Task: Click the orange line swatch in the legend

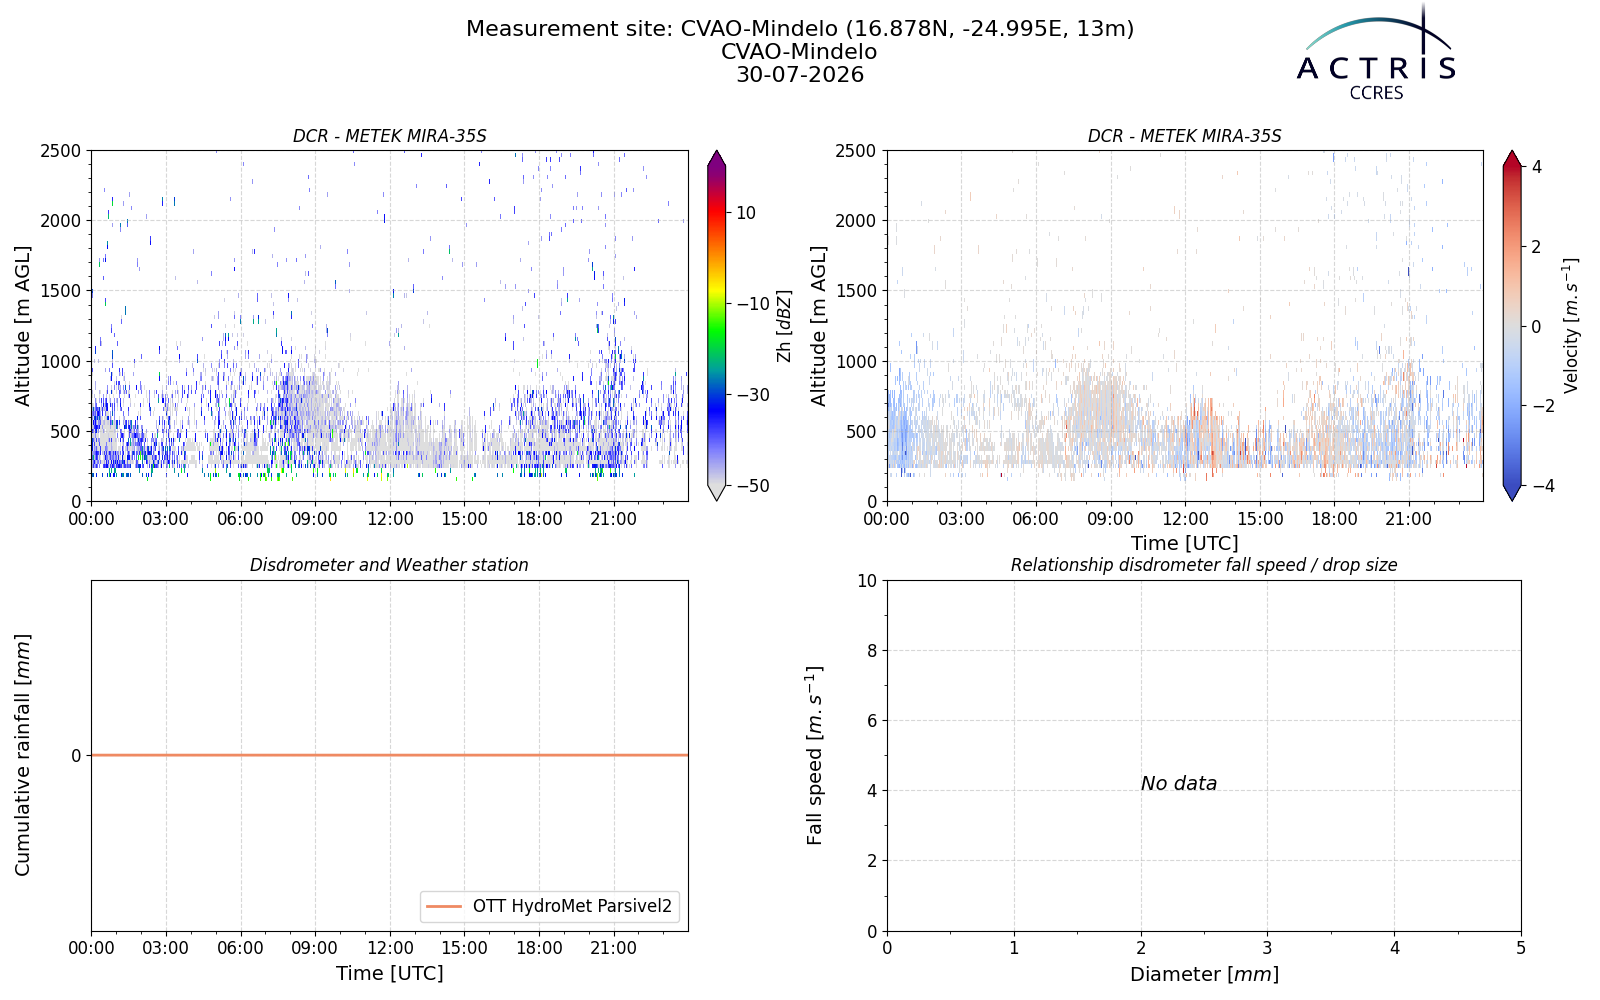Action: [x=444, y=907]
